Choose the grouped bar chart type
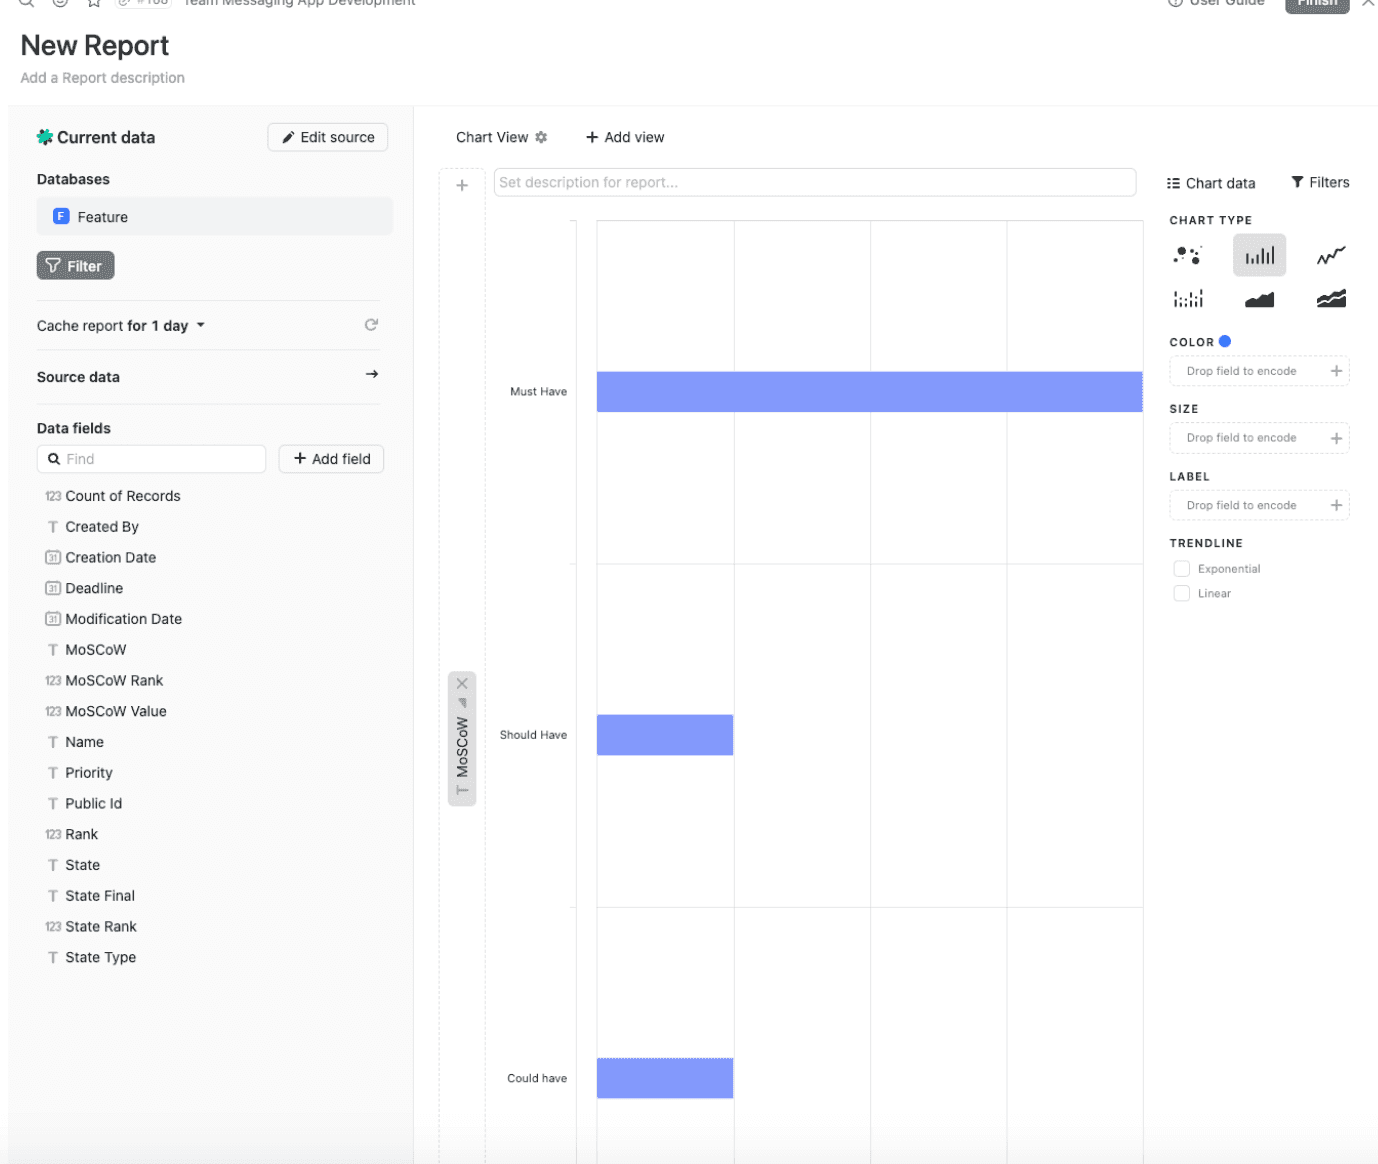 point(1187,297)
